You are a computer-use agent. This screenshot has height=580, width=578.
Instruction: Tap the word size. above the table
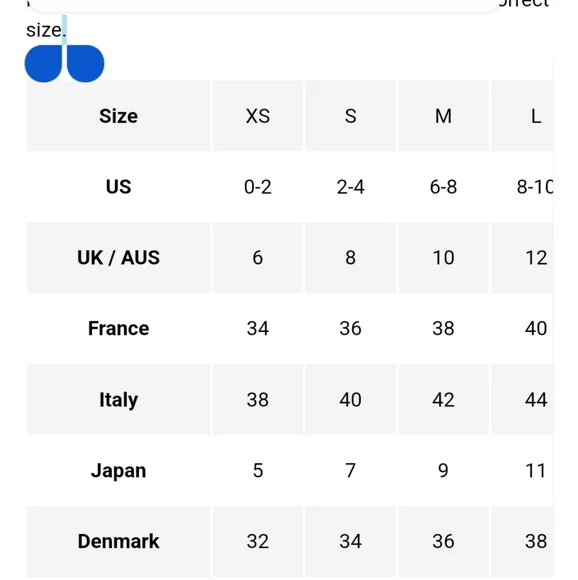pos(46,30)
